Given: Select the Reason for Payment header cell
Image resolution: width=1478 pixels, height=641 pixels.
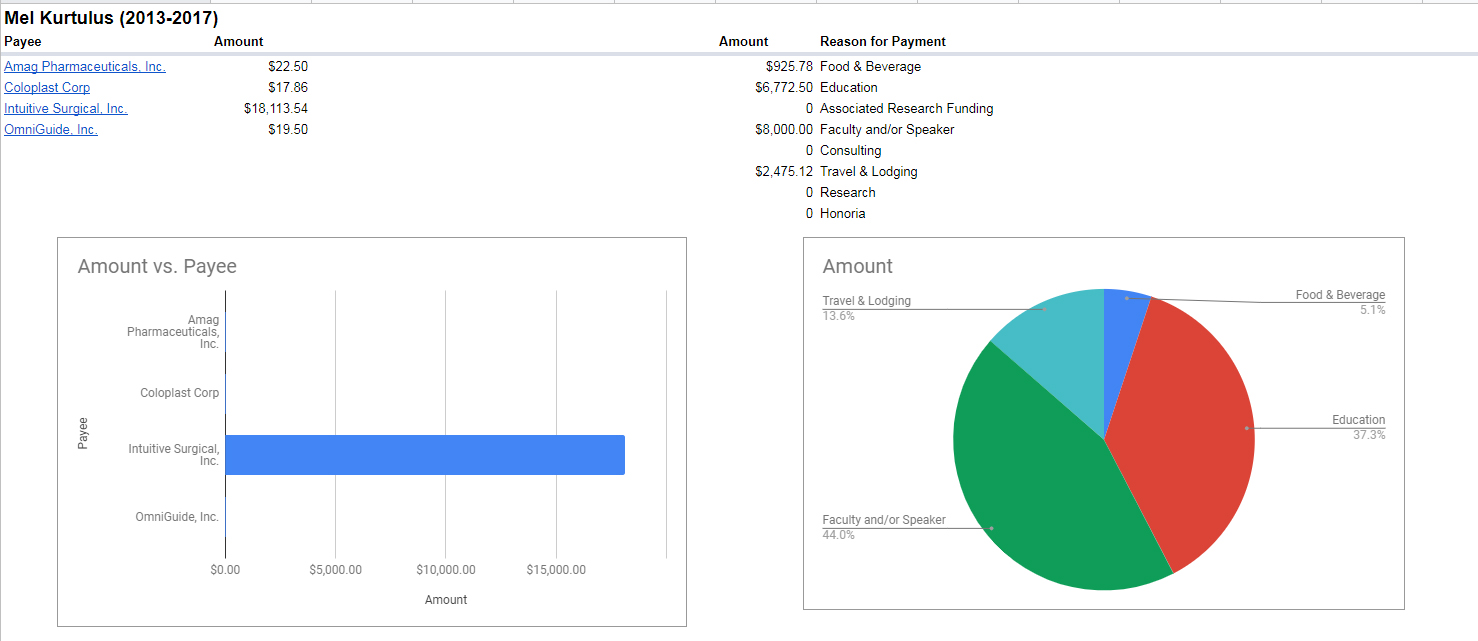Looking at the screenshot, I should click(882, 42).
